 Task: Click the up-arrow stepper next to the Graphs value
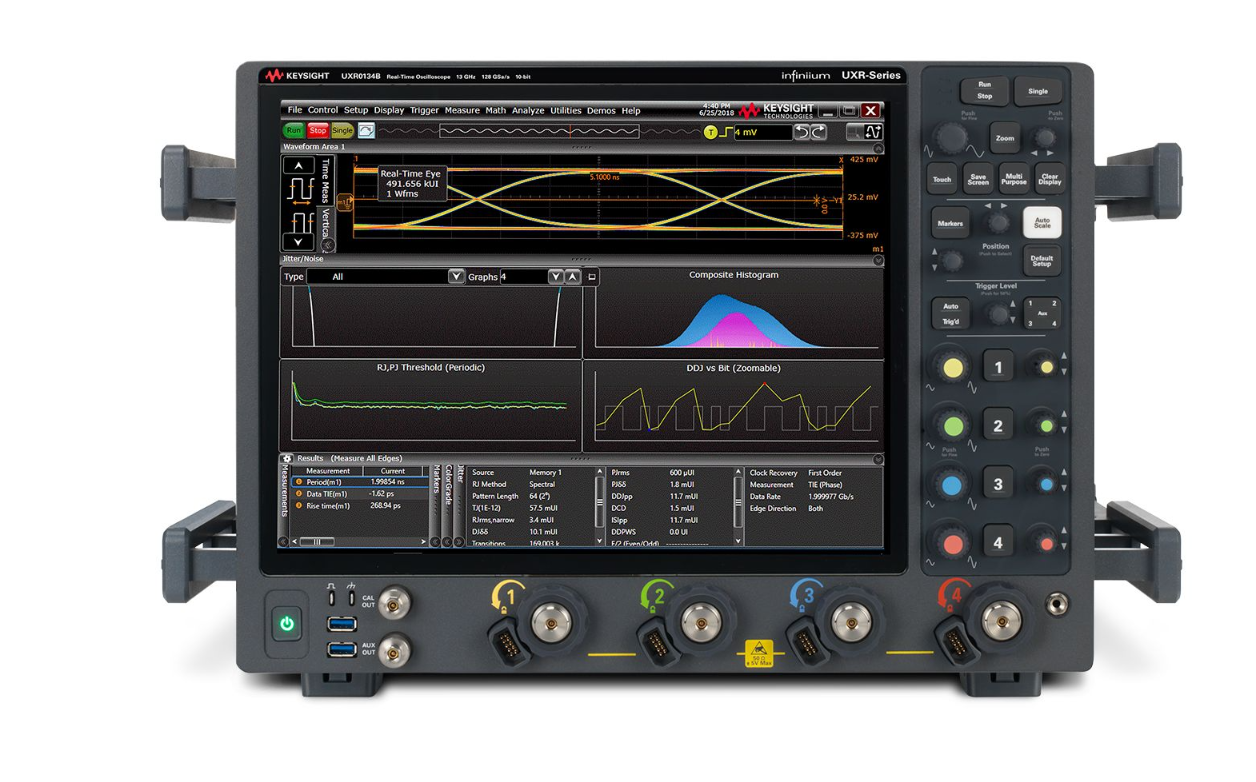pyautogui.click(x=572, y=275)
